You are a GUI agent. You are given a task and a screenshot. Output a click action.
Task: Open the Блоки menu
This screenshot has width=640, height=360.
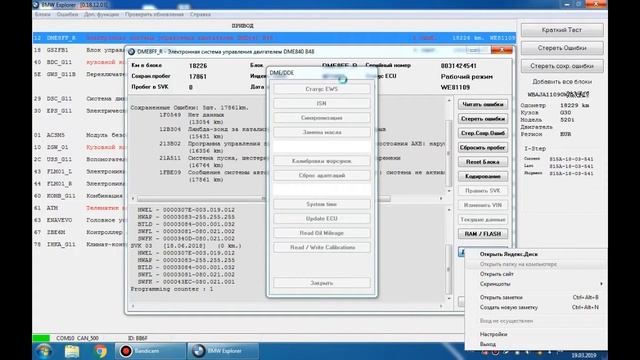point(43,14)
